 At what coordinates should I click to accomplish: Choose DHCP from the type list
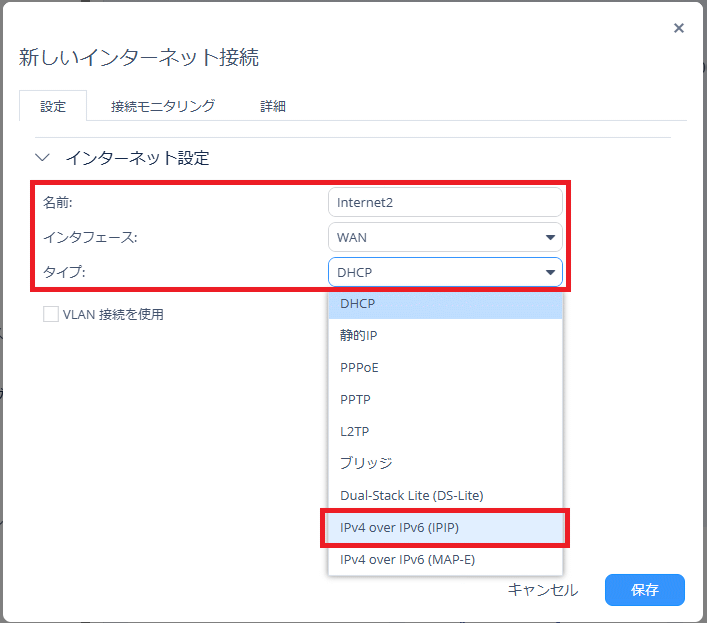tap(445, 303)
